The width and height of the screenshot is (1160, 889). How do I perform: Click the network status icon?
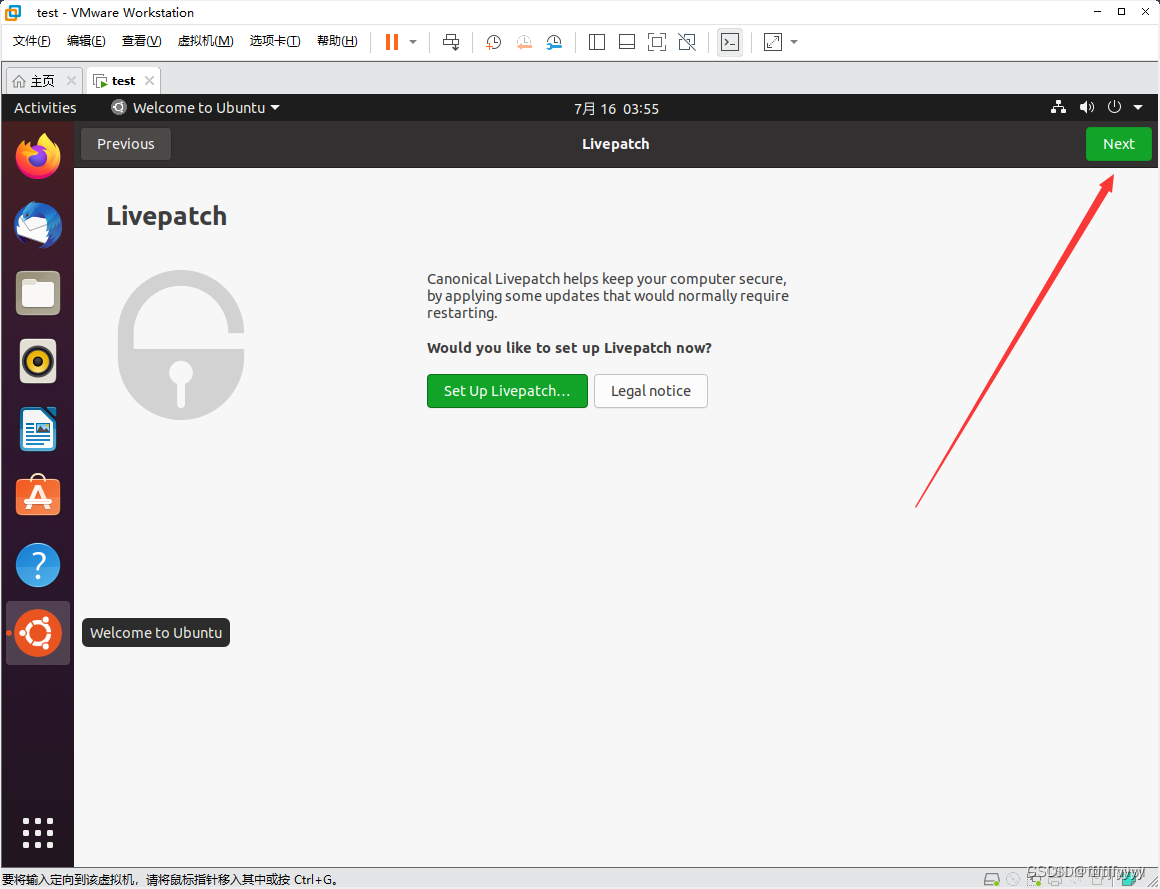tap(1059, 107)
